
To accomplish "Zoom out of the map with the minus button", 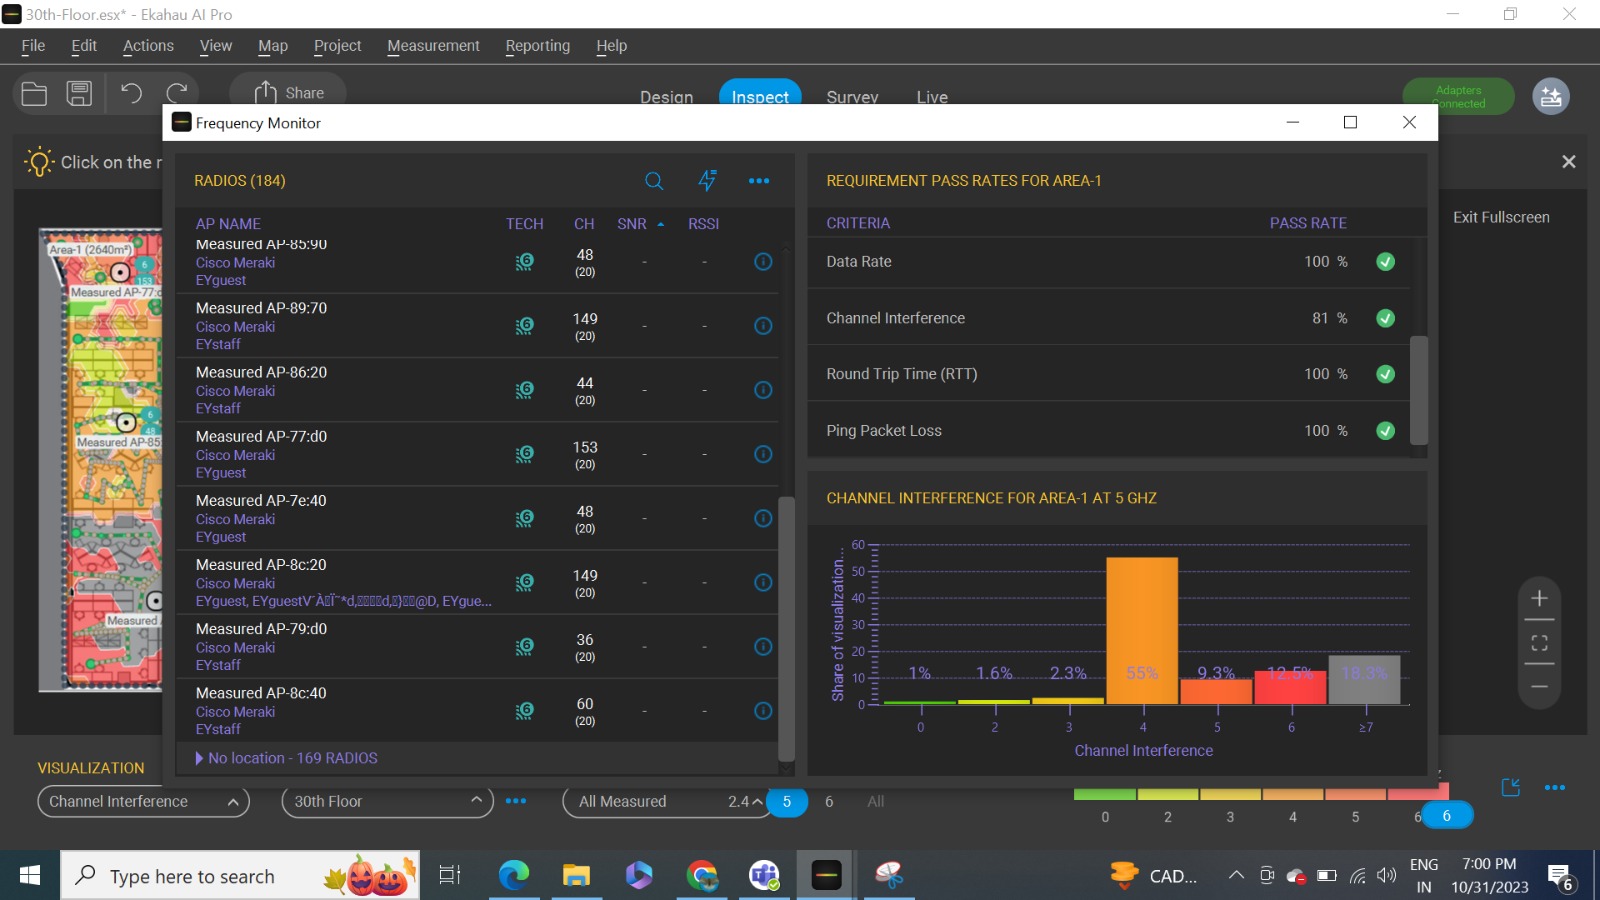I will 1539,687.
